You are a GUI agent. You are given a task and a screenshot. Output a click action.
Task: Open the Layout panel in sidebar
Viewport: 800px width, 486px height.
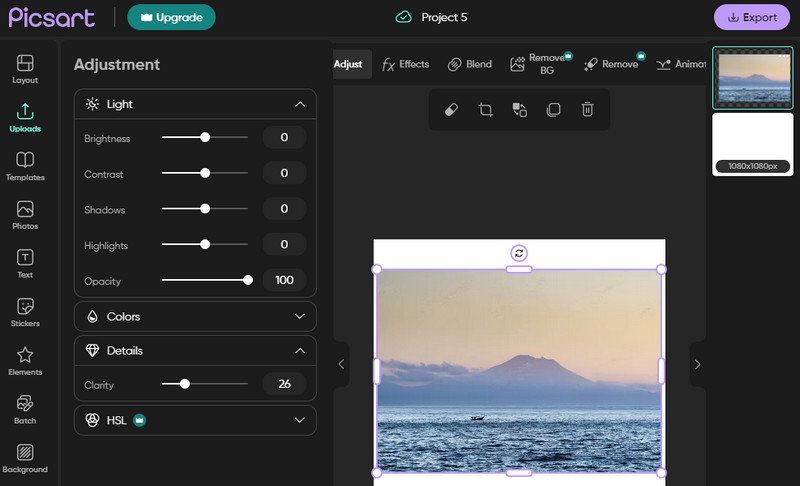click(x=25, y=69)
